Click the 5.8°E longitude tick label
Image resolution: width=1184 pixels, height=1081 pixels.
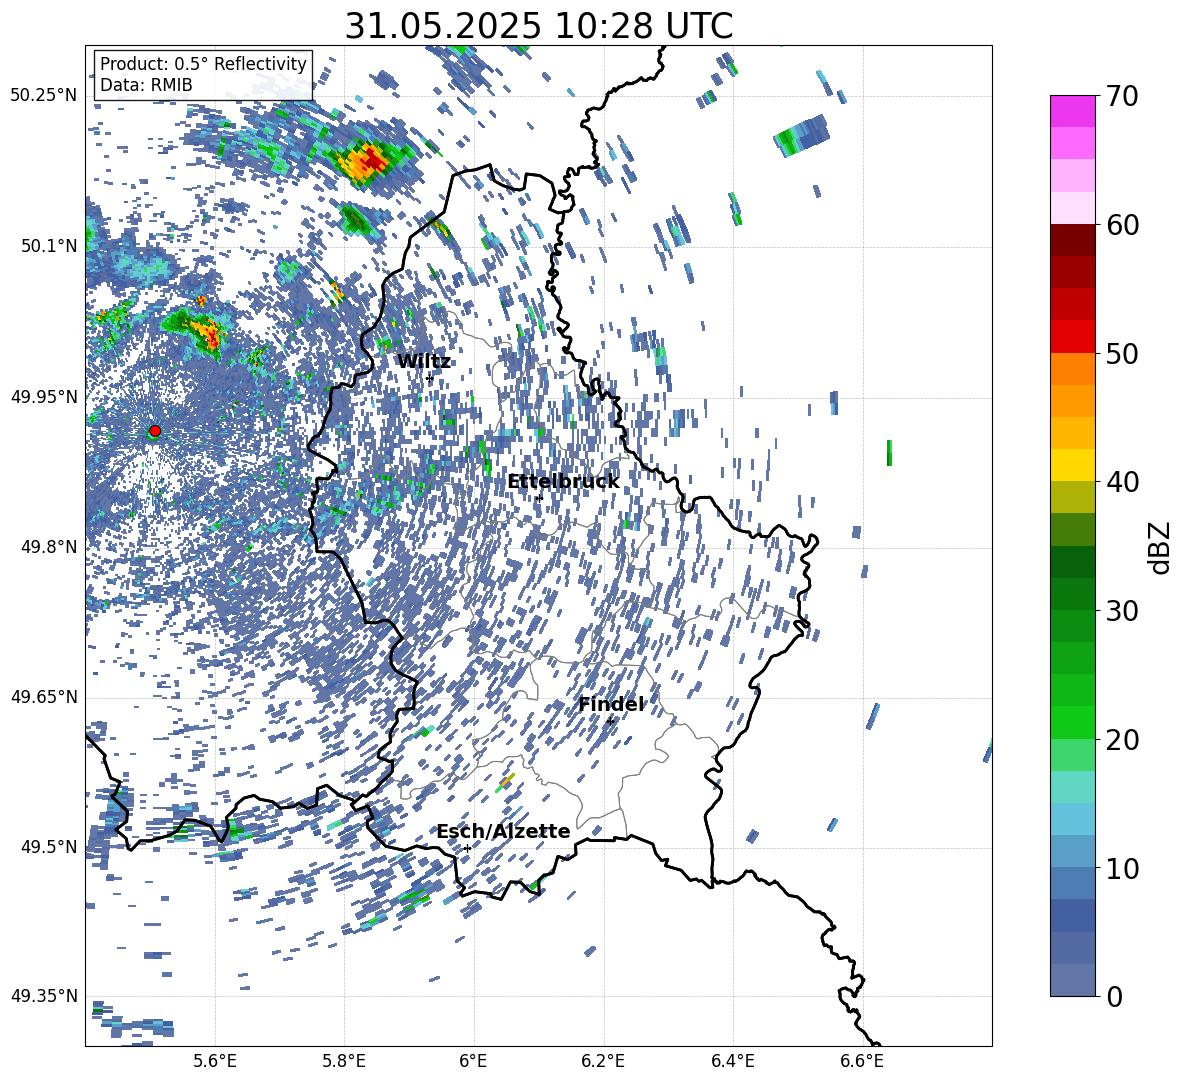[344, 1061]
